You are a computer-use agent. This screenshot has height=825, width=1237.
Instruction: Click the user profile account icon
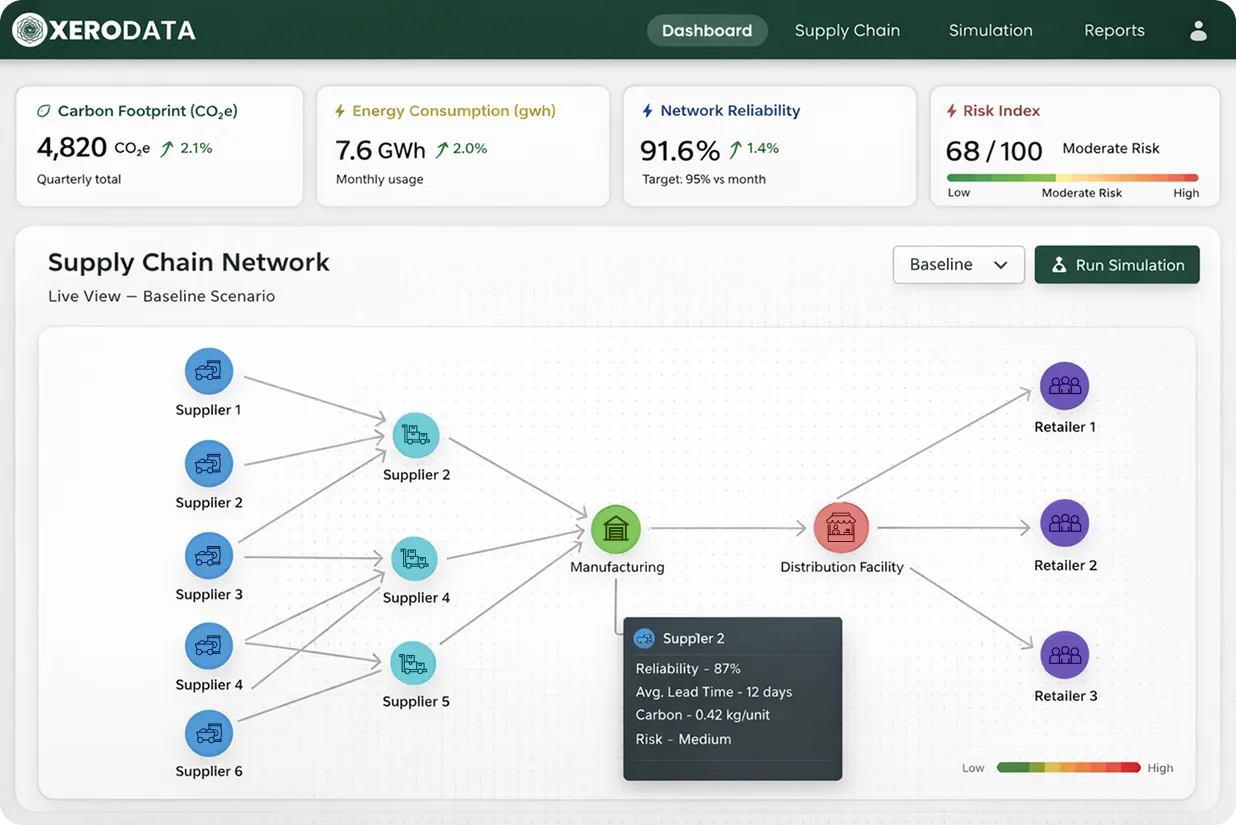pyautogui.click(x=1198, y=30)
